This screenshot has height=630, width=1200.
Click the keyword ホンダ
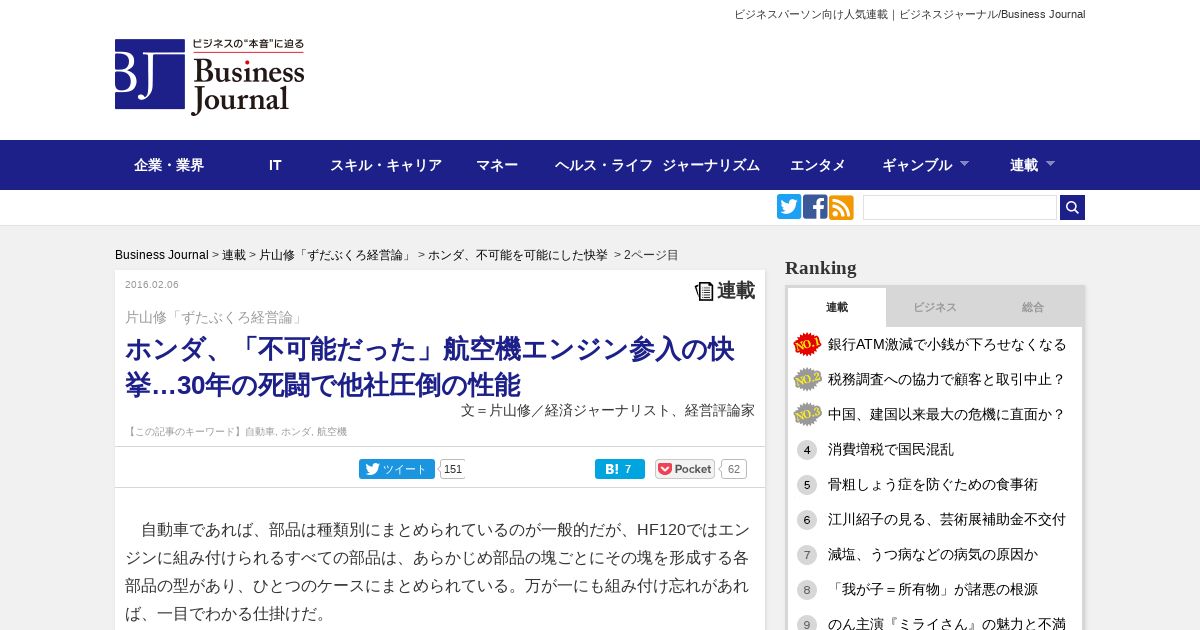point(295,432)
